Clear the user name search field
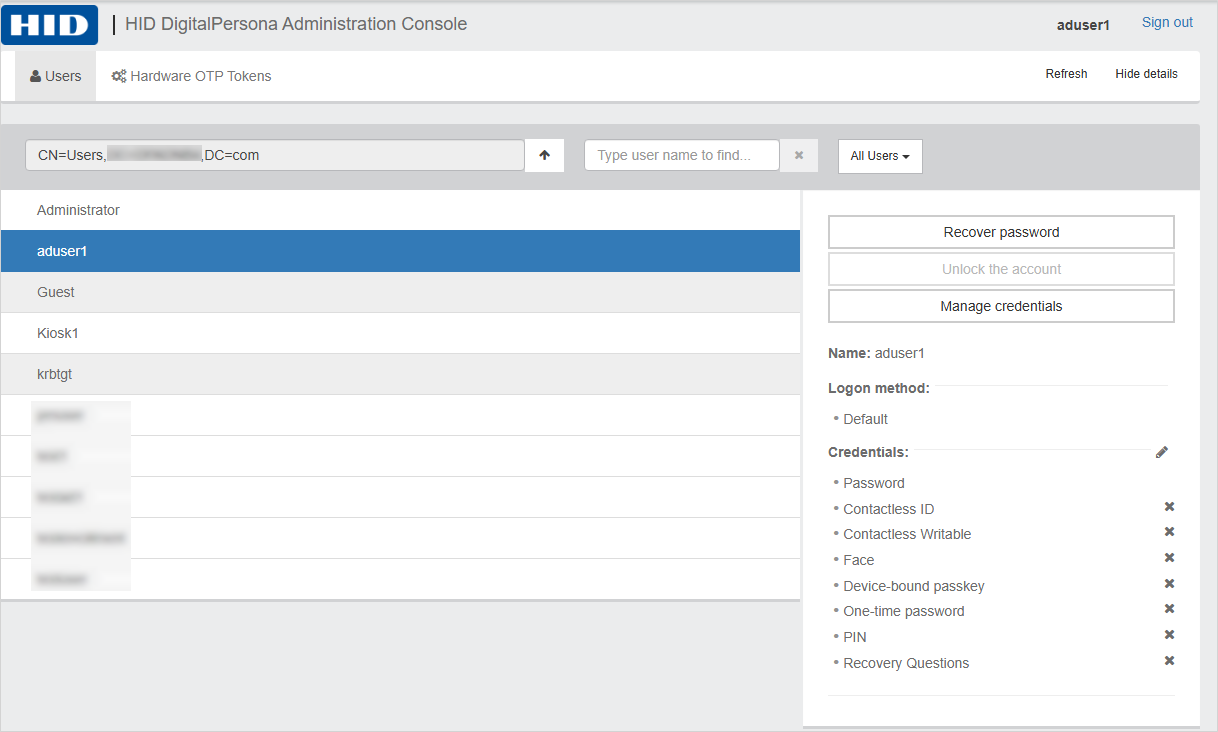This screenshot has height=732, width=1218. (x=798, y=155)
